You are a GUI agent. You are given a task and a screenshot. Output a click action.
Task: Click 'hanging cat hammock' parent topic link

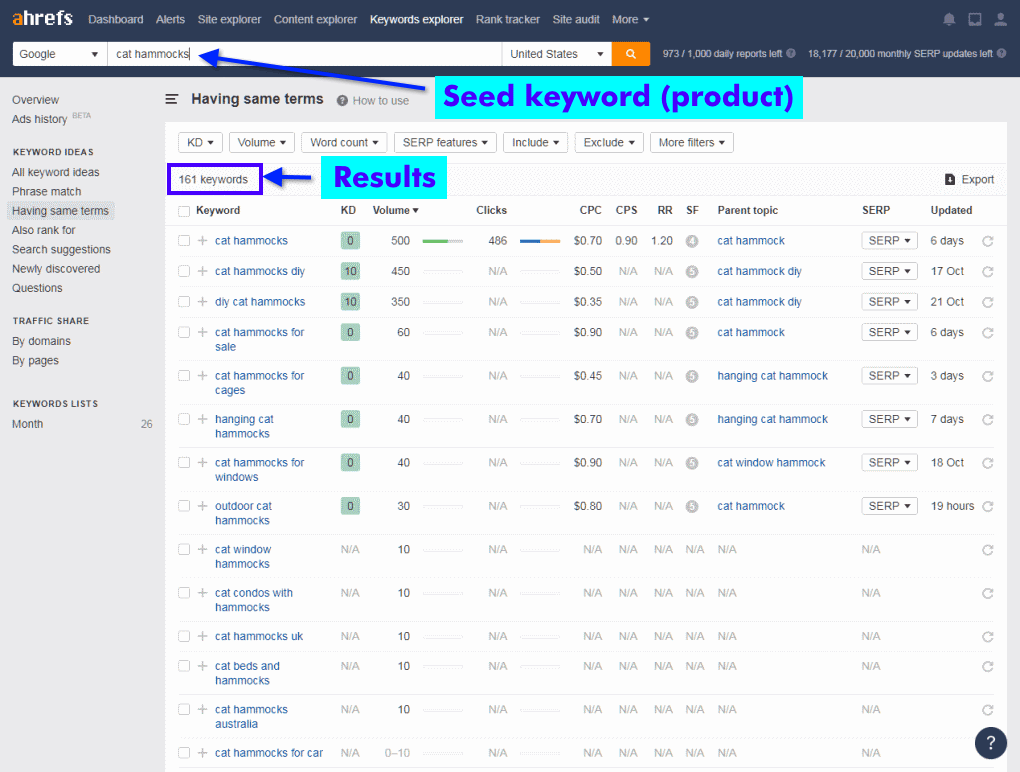click(772, 376)
